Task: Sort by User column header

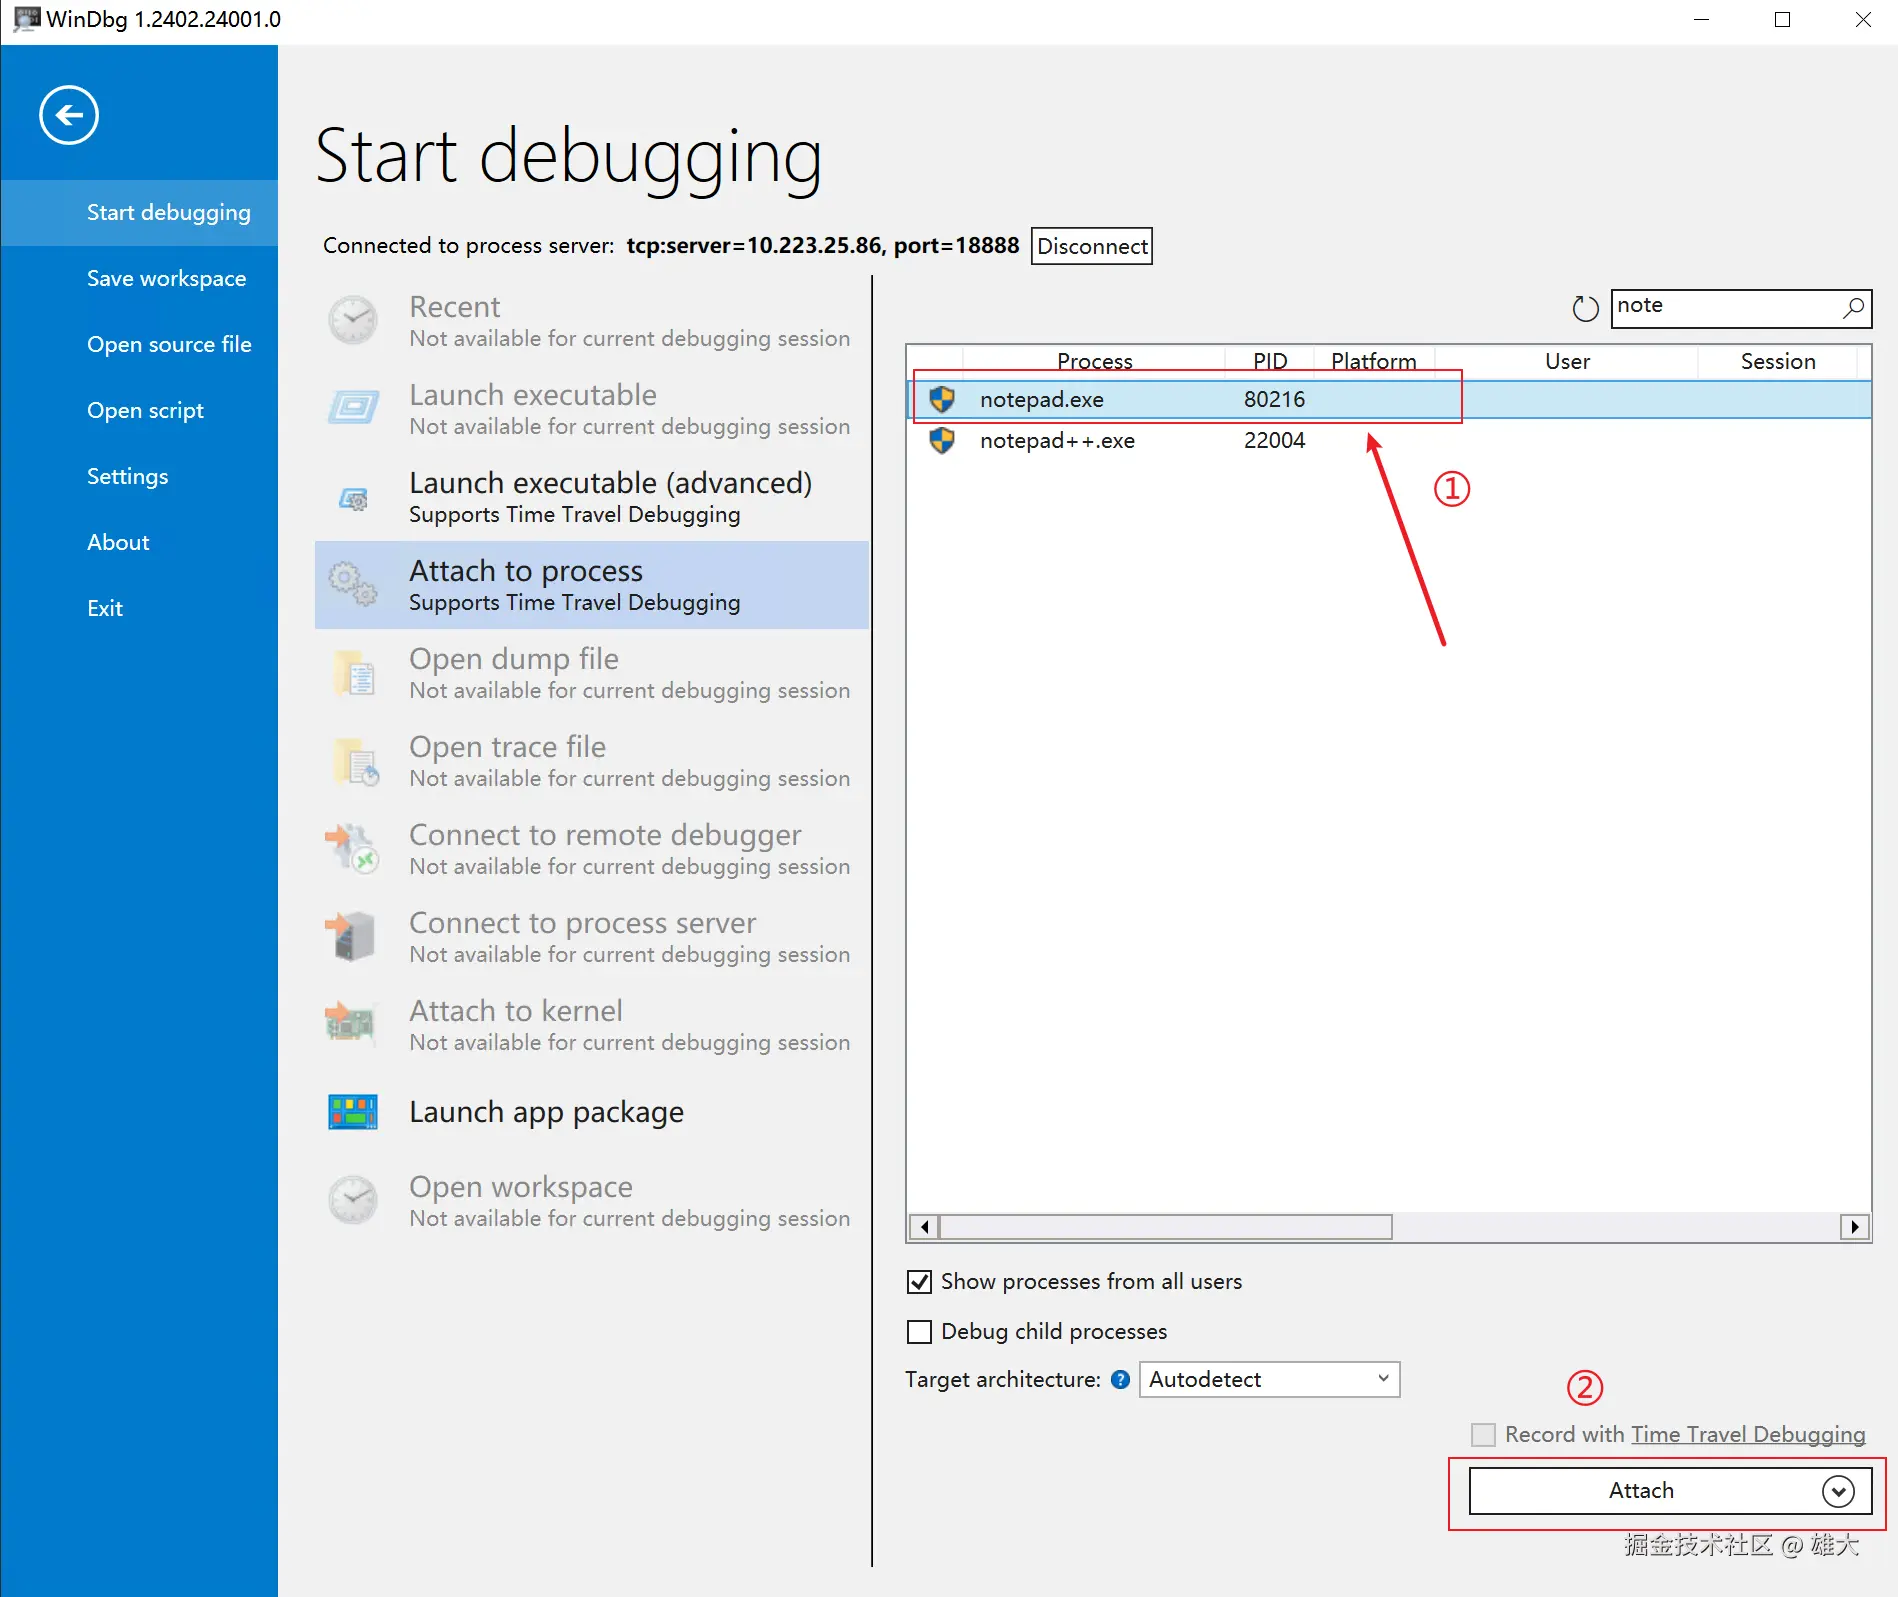Action: pyautogui.click(x=1567, y=361)
